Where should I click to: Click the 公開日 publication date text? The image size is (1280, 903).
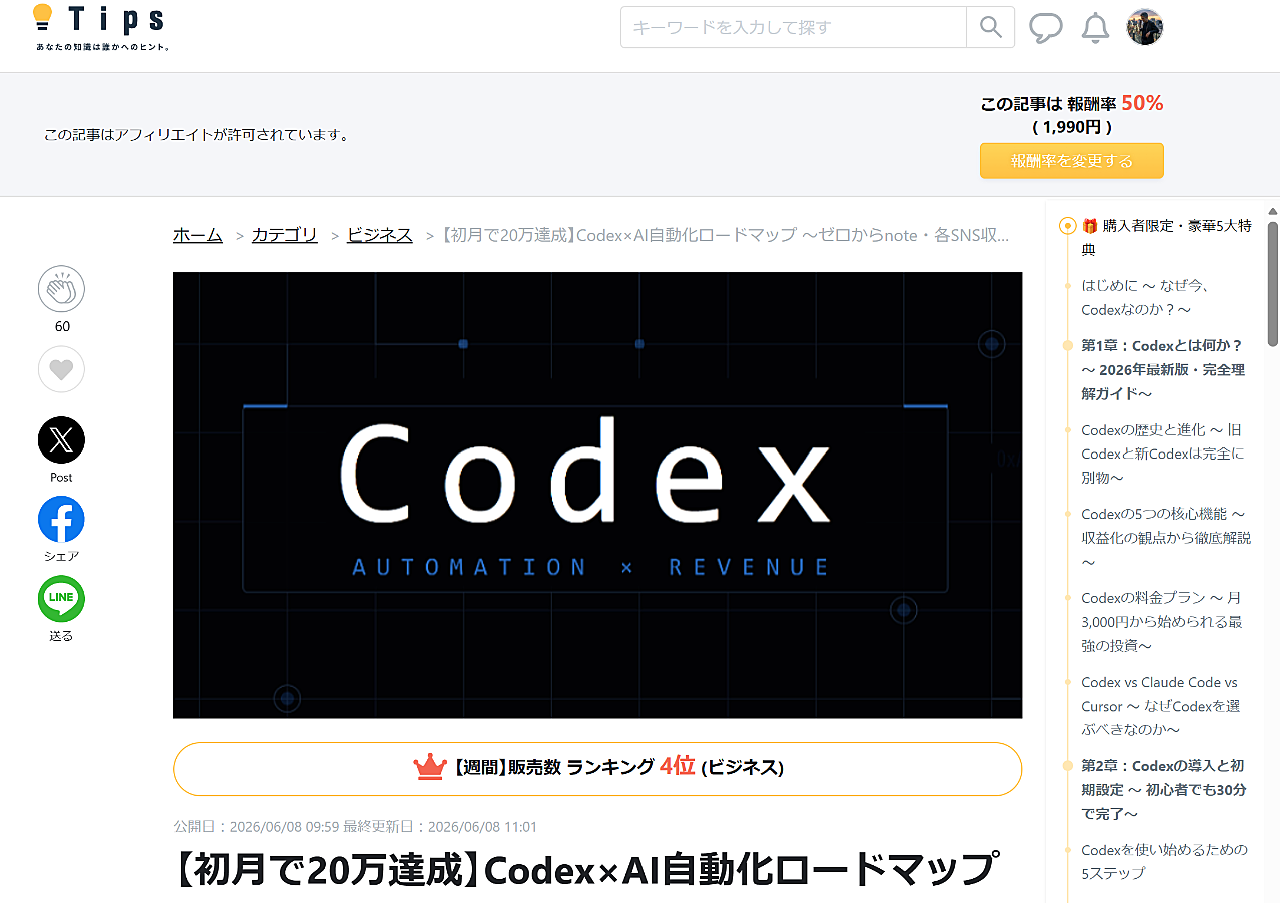(256, 827)
